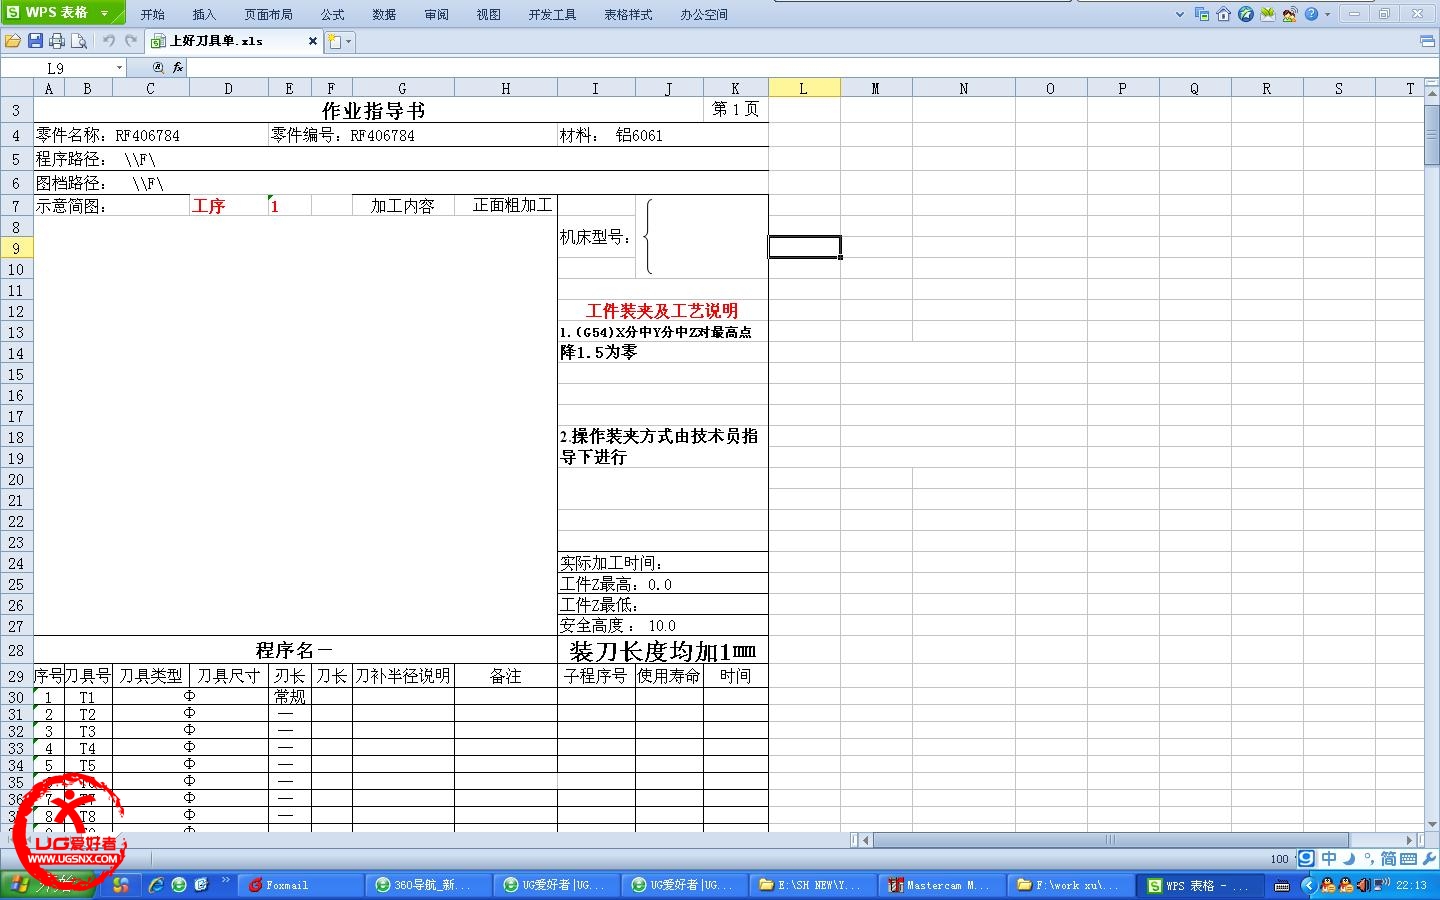Click the T1 tool number cell
This screenshot has width=1440, height=900.
tap(88, 697)
